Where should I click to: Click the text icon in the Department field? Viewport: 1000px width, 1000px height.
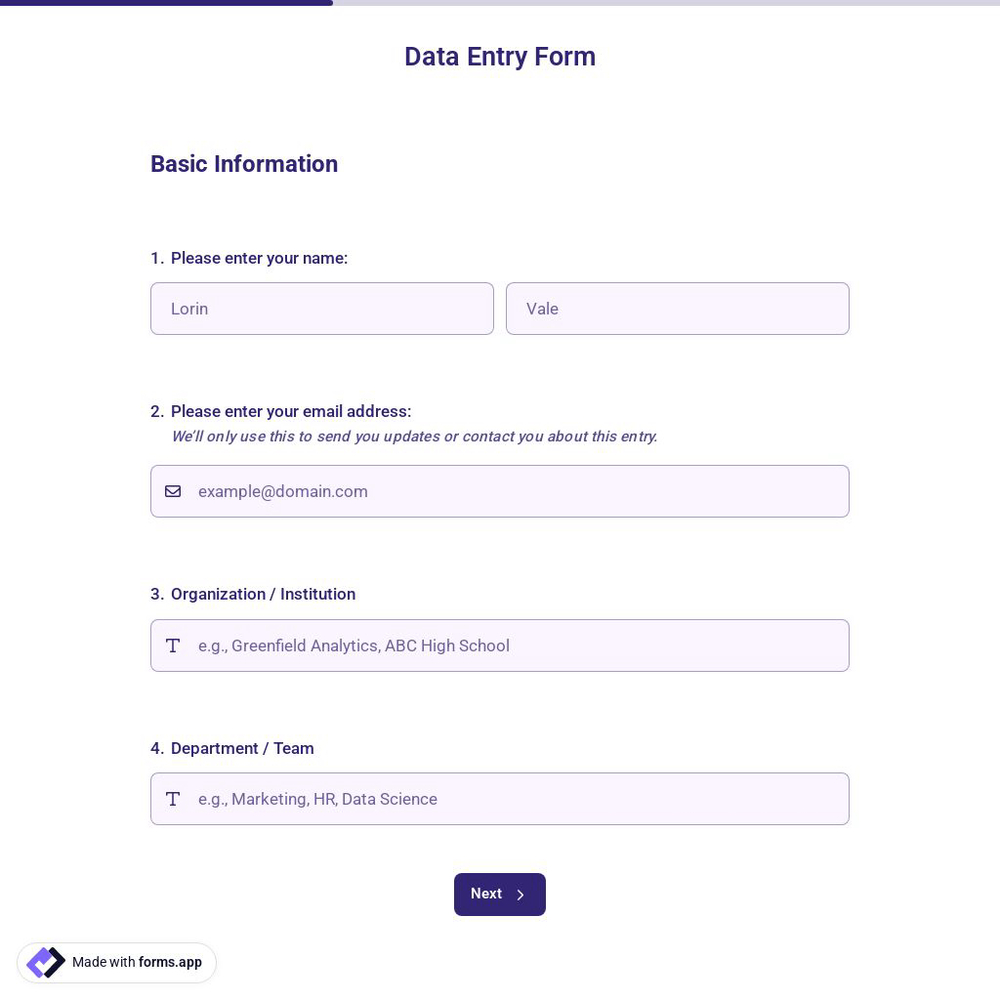click(173, 798)
